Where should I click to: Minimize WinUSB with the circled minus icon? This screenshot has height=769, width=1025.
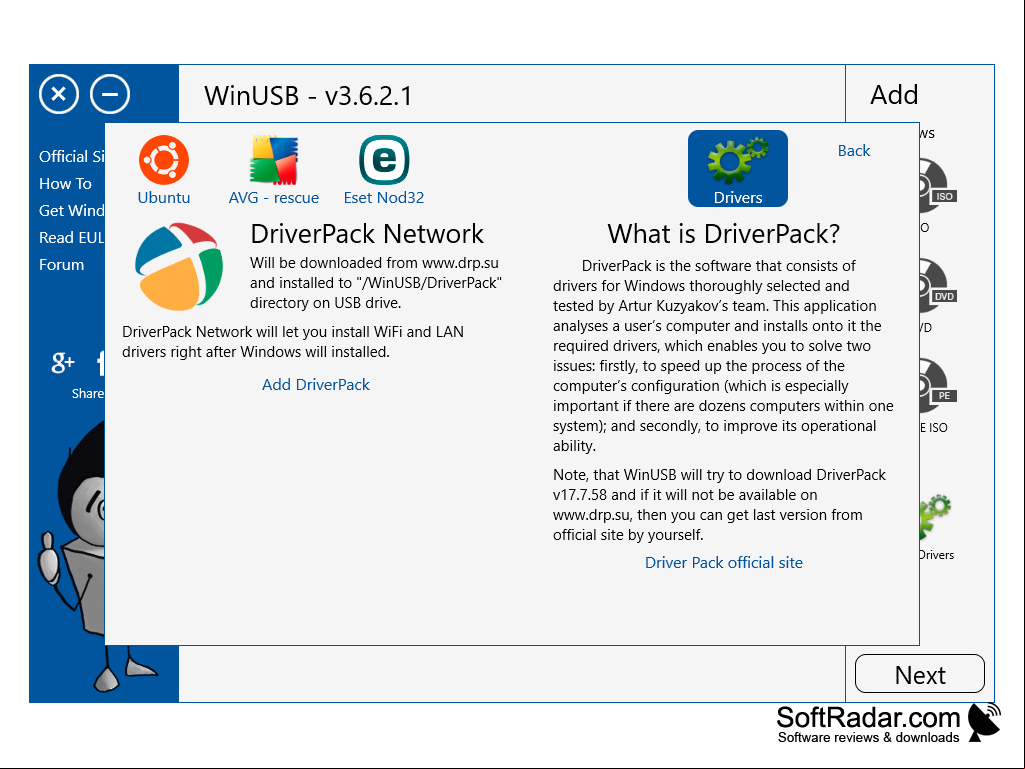point(110,94)
